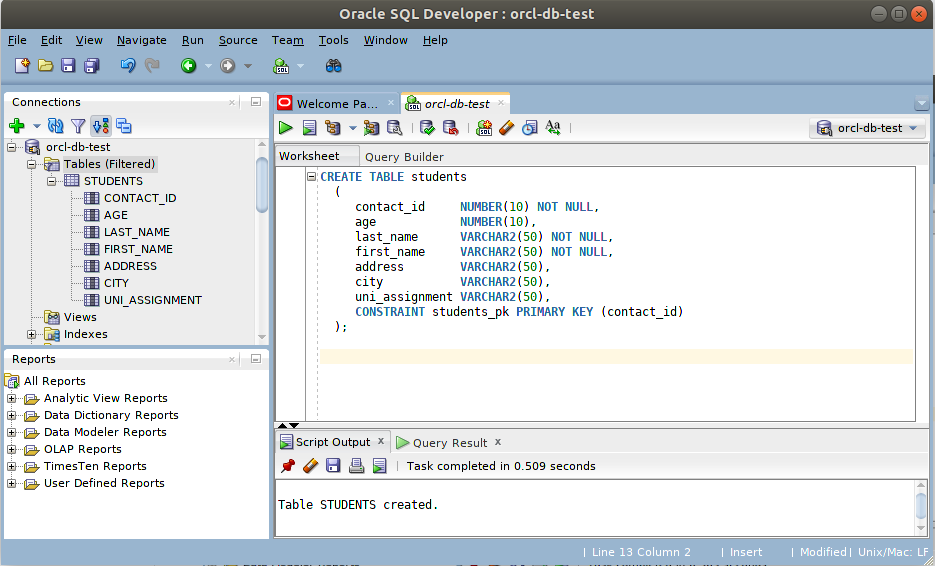Screen dimensions: 935x566
Task: Toggle the highlighted schema browser icon in Connections
Action: [x=100, y=126]
